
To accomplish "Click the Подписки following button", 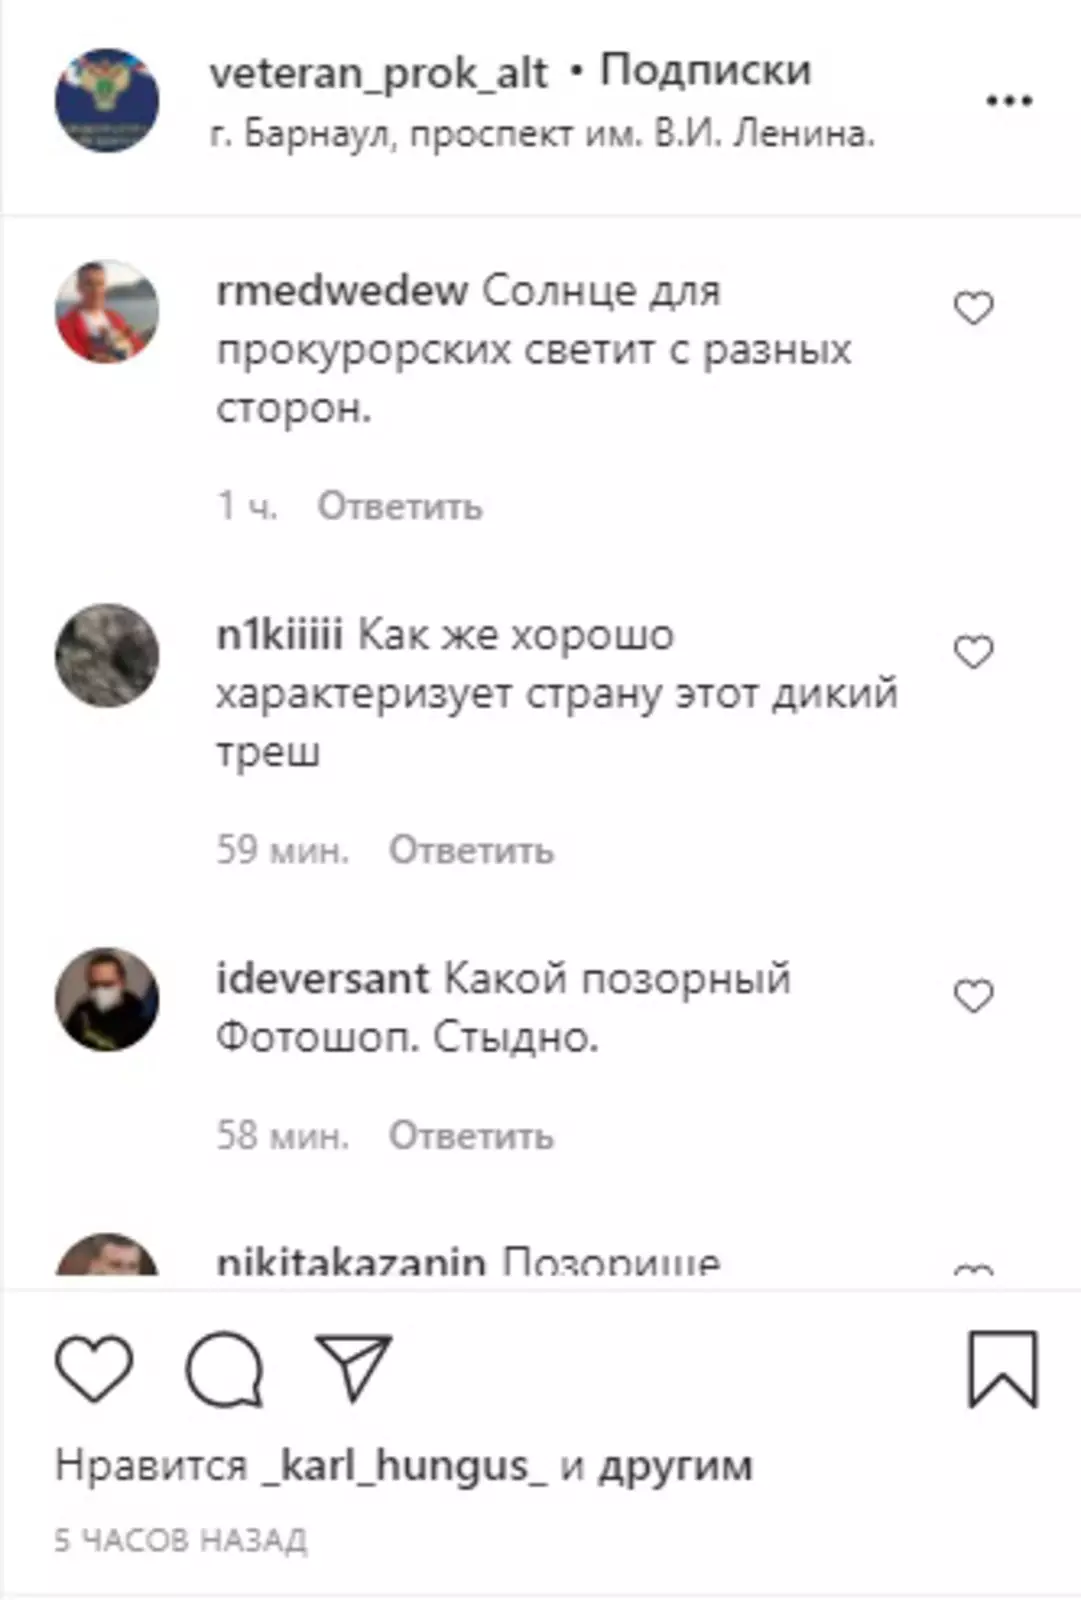I will (705, 71).
